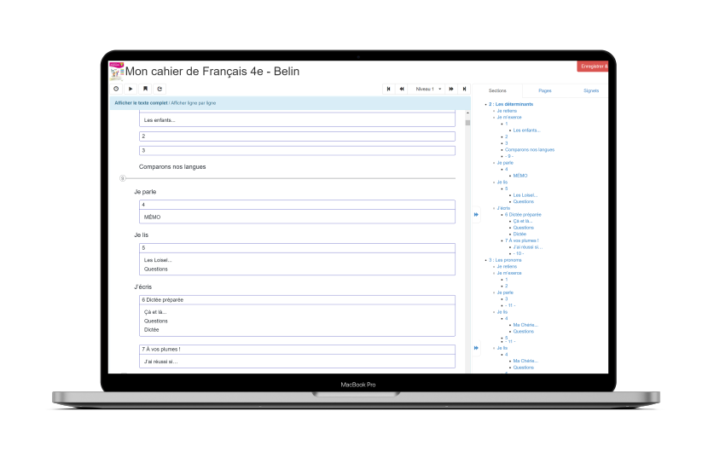Click 'Comparons nos langues' heading in content
Screen dimensions: 720x475
point(172,167)
